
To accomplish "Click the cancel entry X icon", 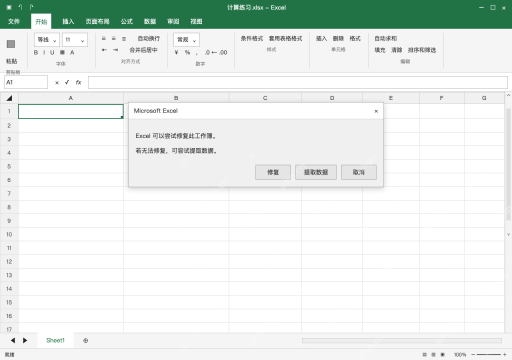I will (57, 82).
